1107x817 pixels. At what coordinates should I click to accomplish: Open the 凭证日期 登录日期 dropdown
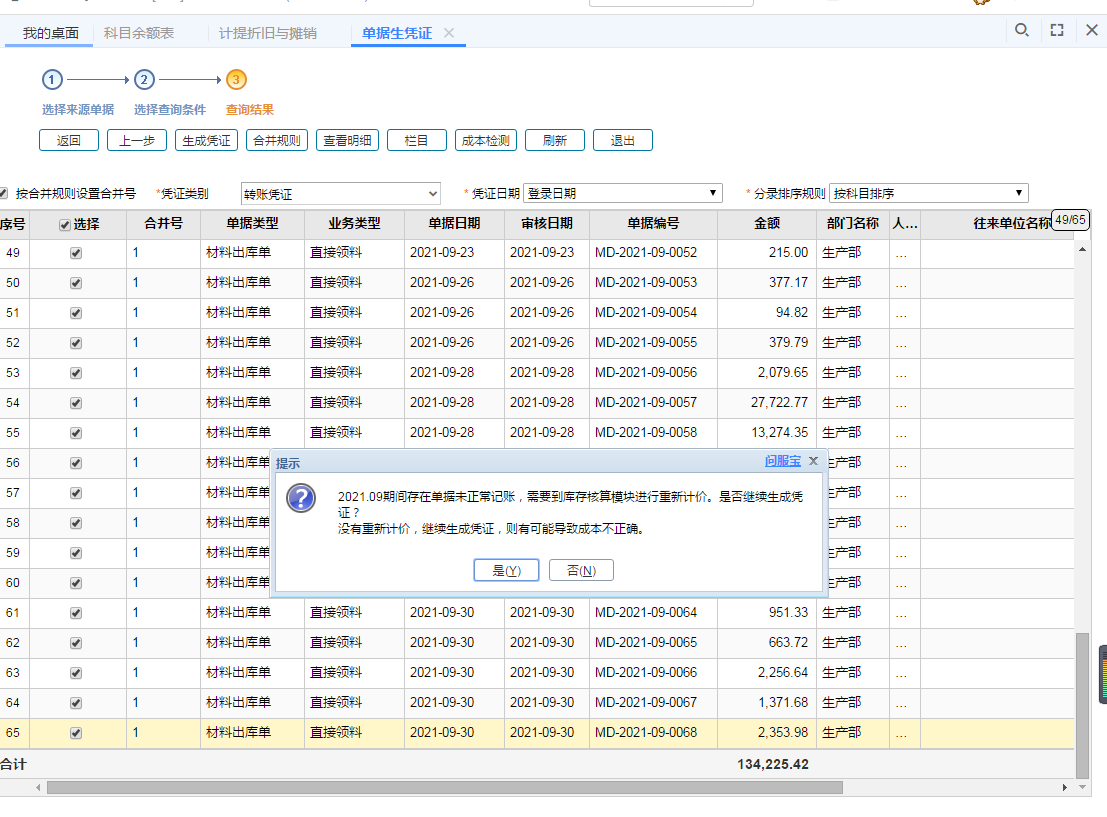point(623,193)
